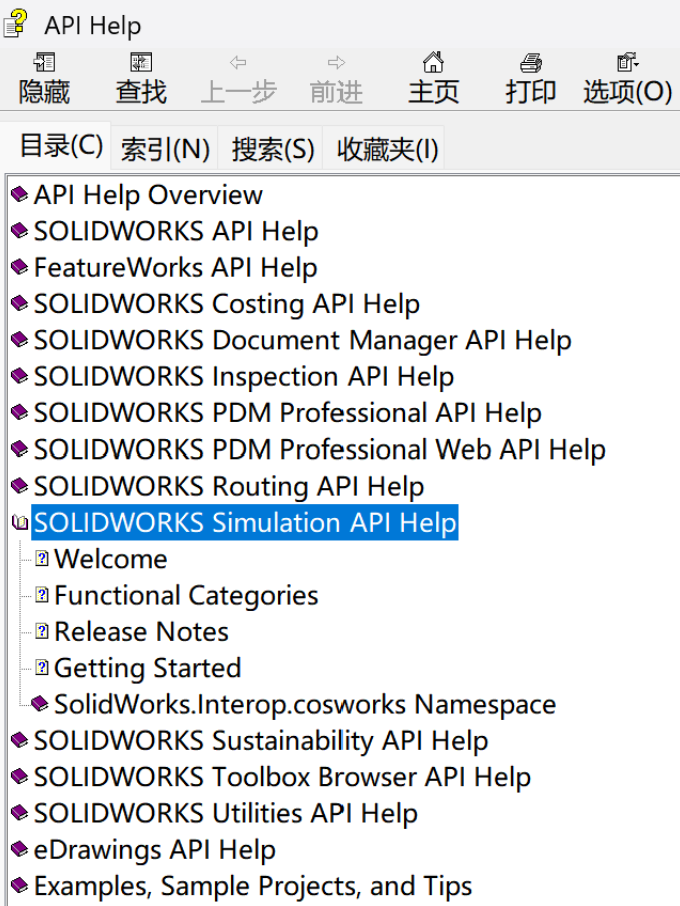
Task: Open the Release Notes topic
Action: pos(141,632)
